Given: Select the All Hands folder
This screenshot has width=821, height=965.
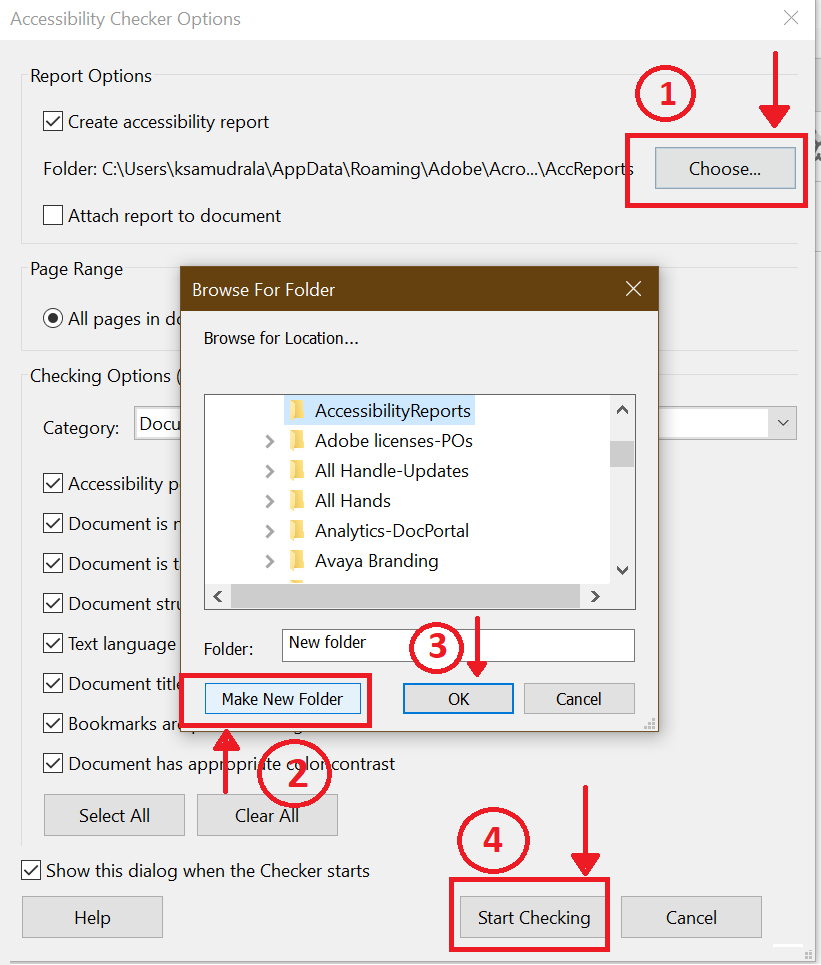Looking at the screenshot, I should tap(353, 501).
